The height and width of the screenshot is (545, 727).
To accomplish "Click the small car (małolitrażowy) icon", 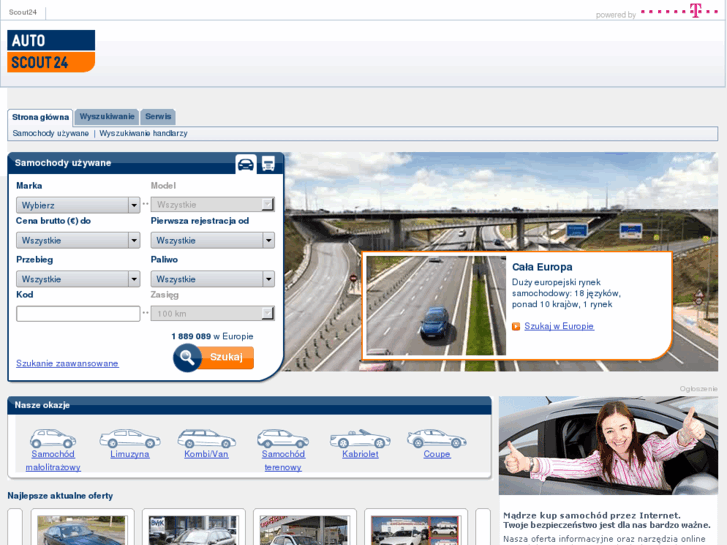I will 53,438.
